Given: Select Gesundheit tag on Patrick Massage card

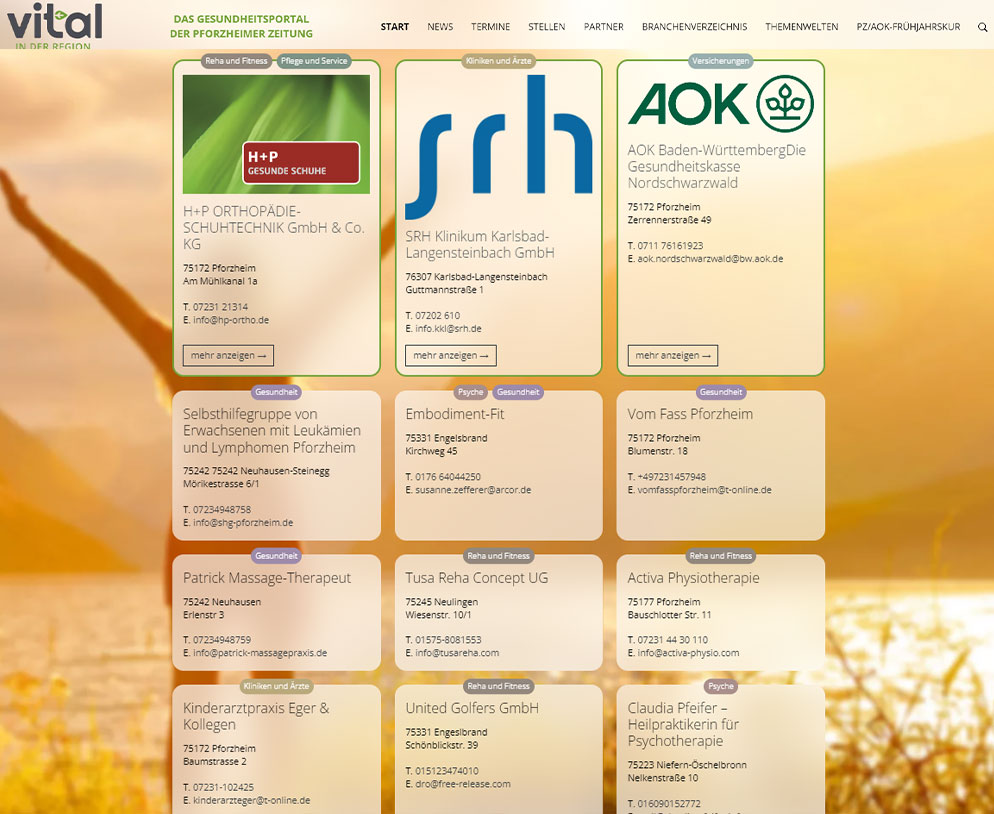Looking at the screenshot, I should coord(276,555).
